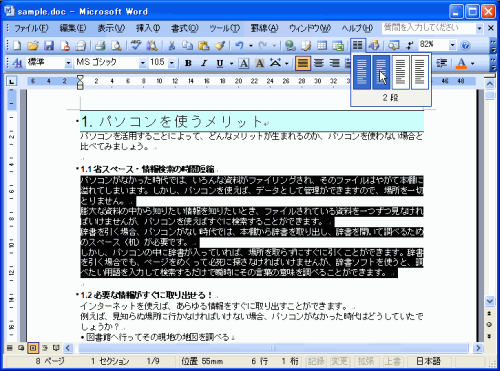This screenshot has height=371, width=500.
Task: Click the Columns toolbar button
Action: (x=358, y=45)
